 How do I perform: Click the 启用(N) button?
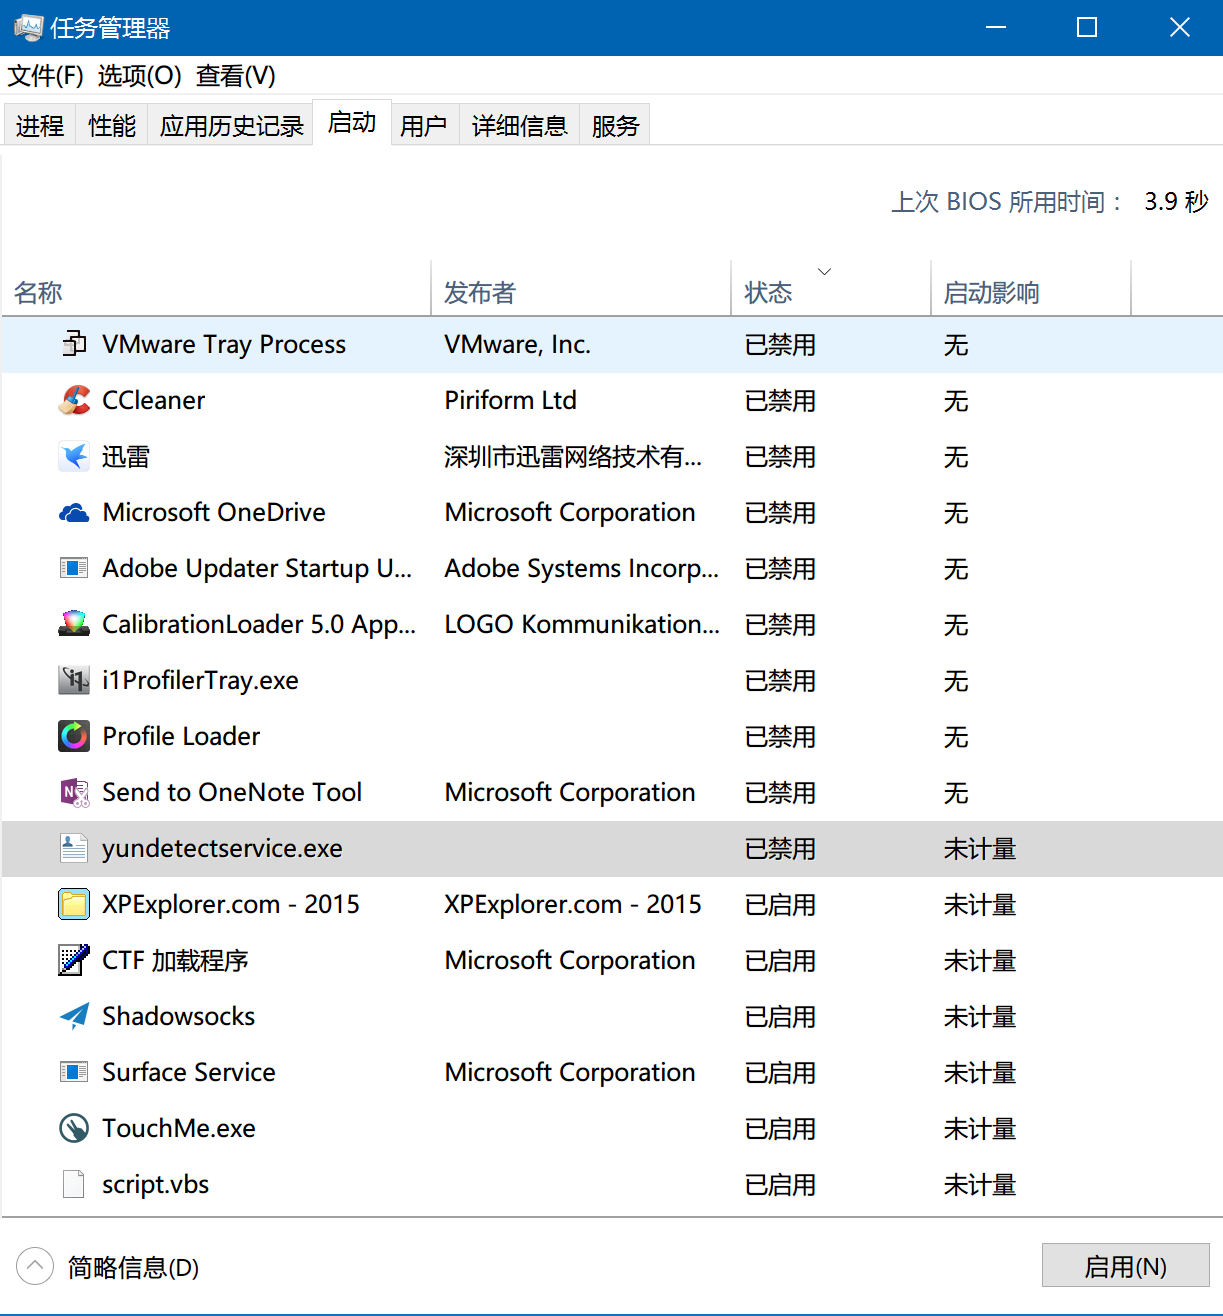coord(1125,1266)
